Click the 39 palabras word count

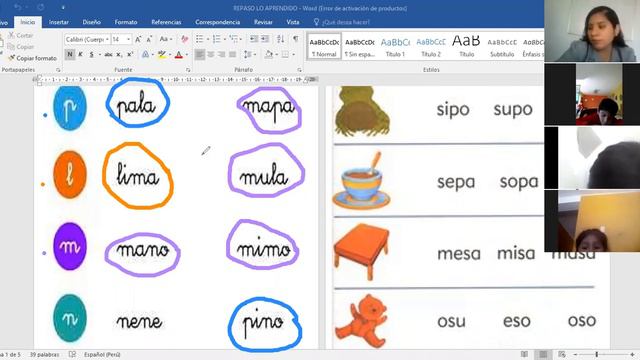click(44, 355)
